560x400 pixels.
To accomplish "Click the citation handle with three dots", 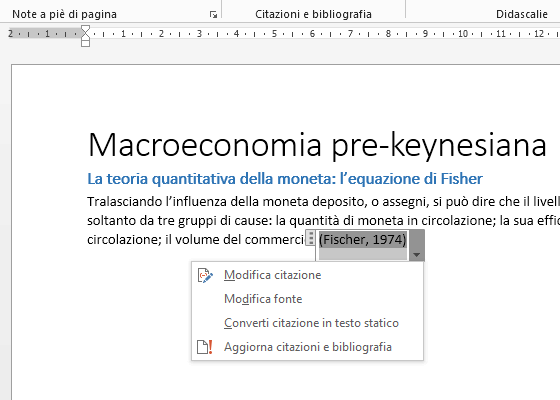I will (x=311, y=238).
